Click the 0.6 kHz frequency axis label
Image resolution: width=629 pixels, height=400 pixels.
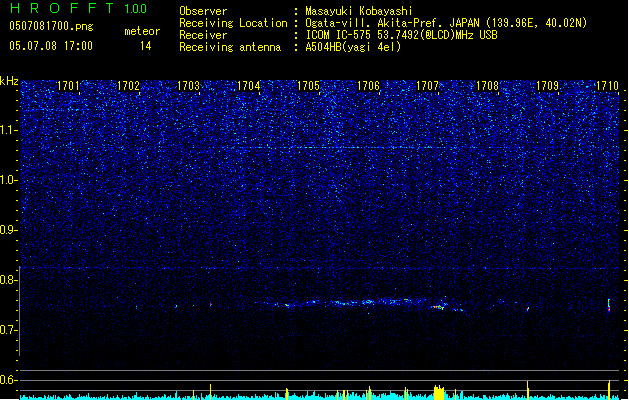tap(9, 380)
